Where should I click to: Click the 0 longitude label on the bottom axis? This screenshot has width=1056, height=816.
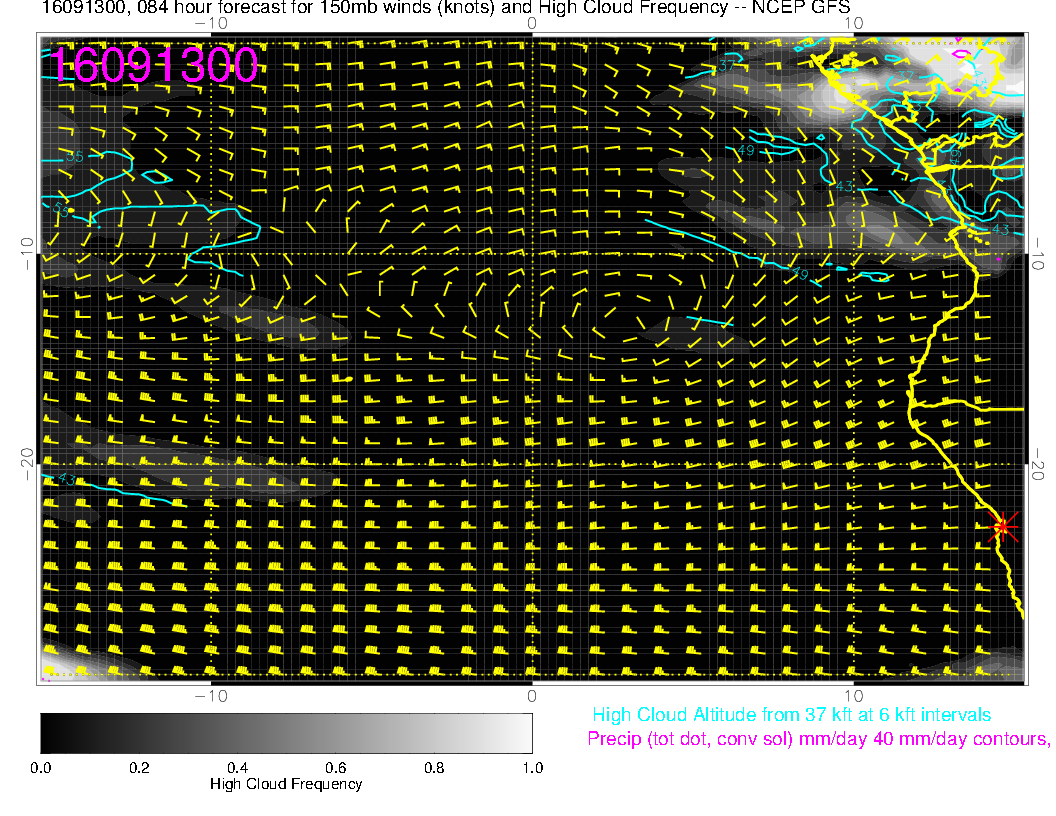(x=532, y=696)
